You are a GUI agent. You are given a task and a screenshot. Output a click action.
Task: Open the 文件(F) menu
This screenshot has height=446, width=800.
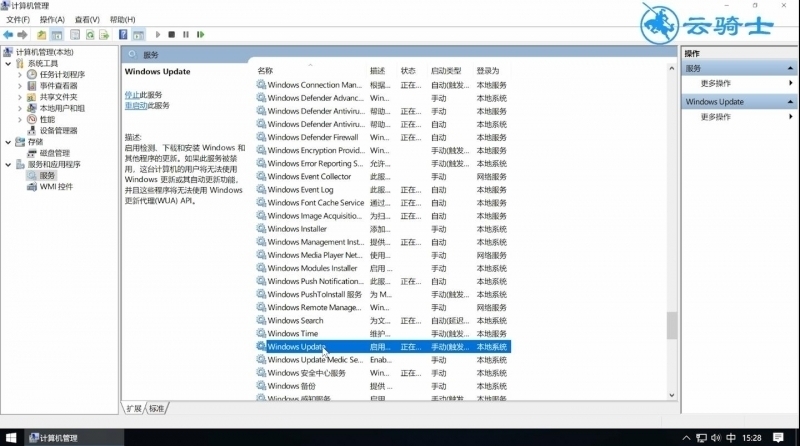[18, 19]
